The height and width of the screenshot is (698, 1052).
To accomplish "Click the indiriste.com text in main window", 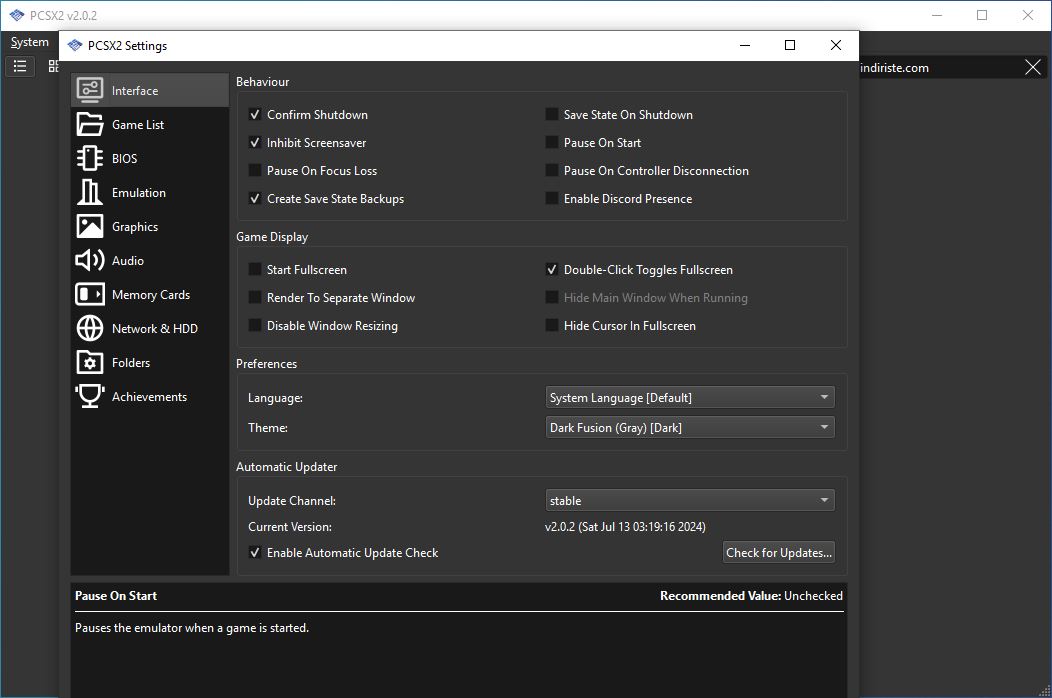I will pyautogui.click(x=894, y=68).
